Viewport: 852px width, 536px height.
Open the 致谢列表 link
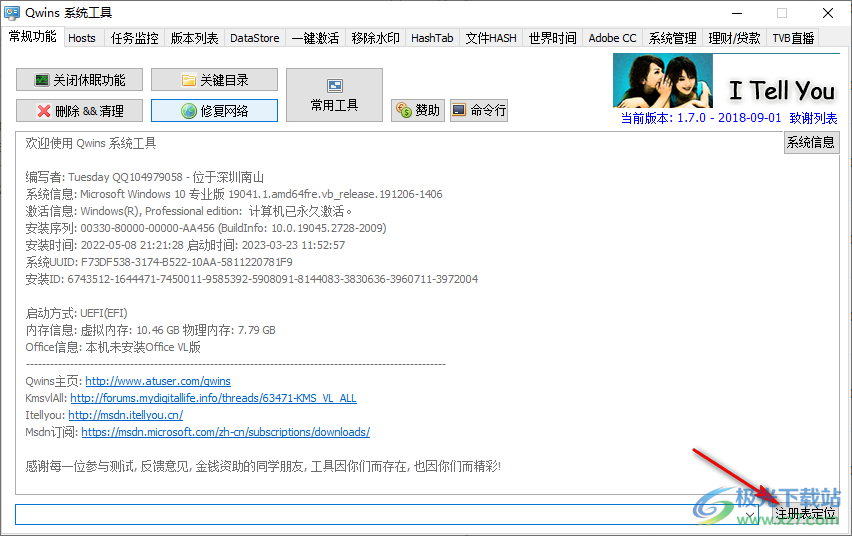pos(813,118)
